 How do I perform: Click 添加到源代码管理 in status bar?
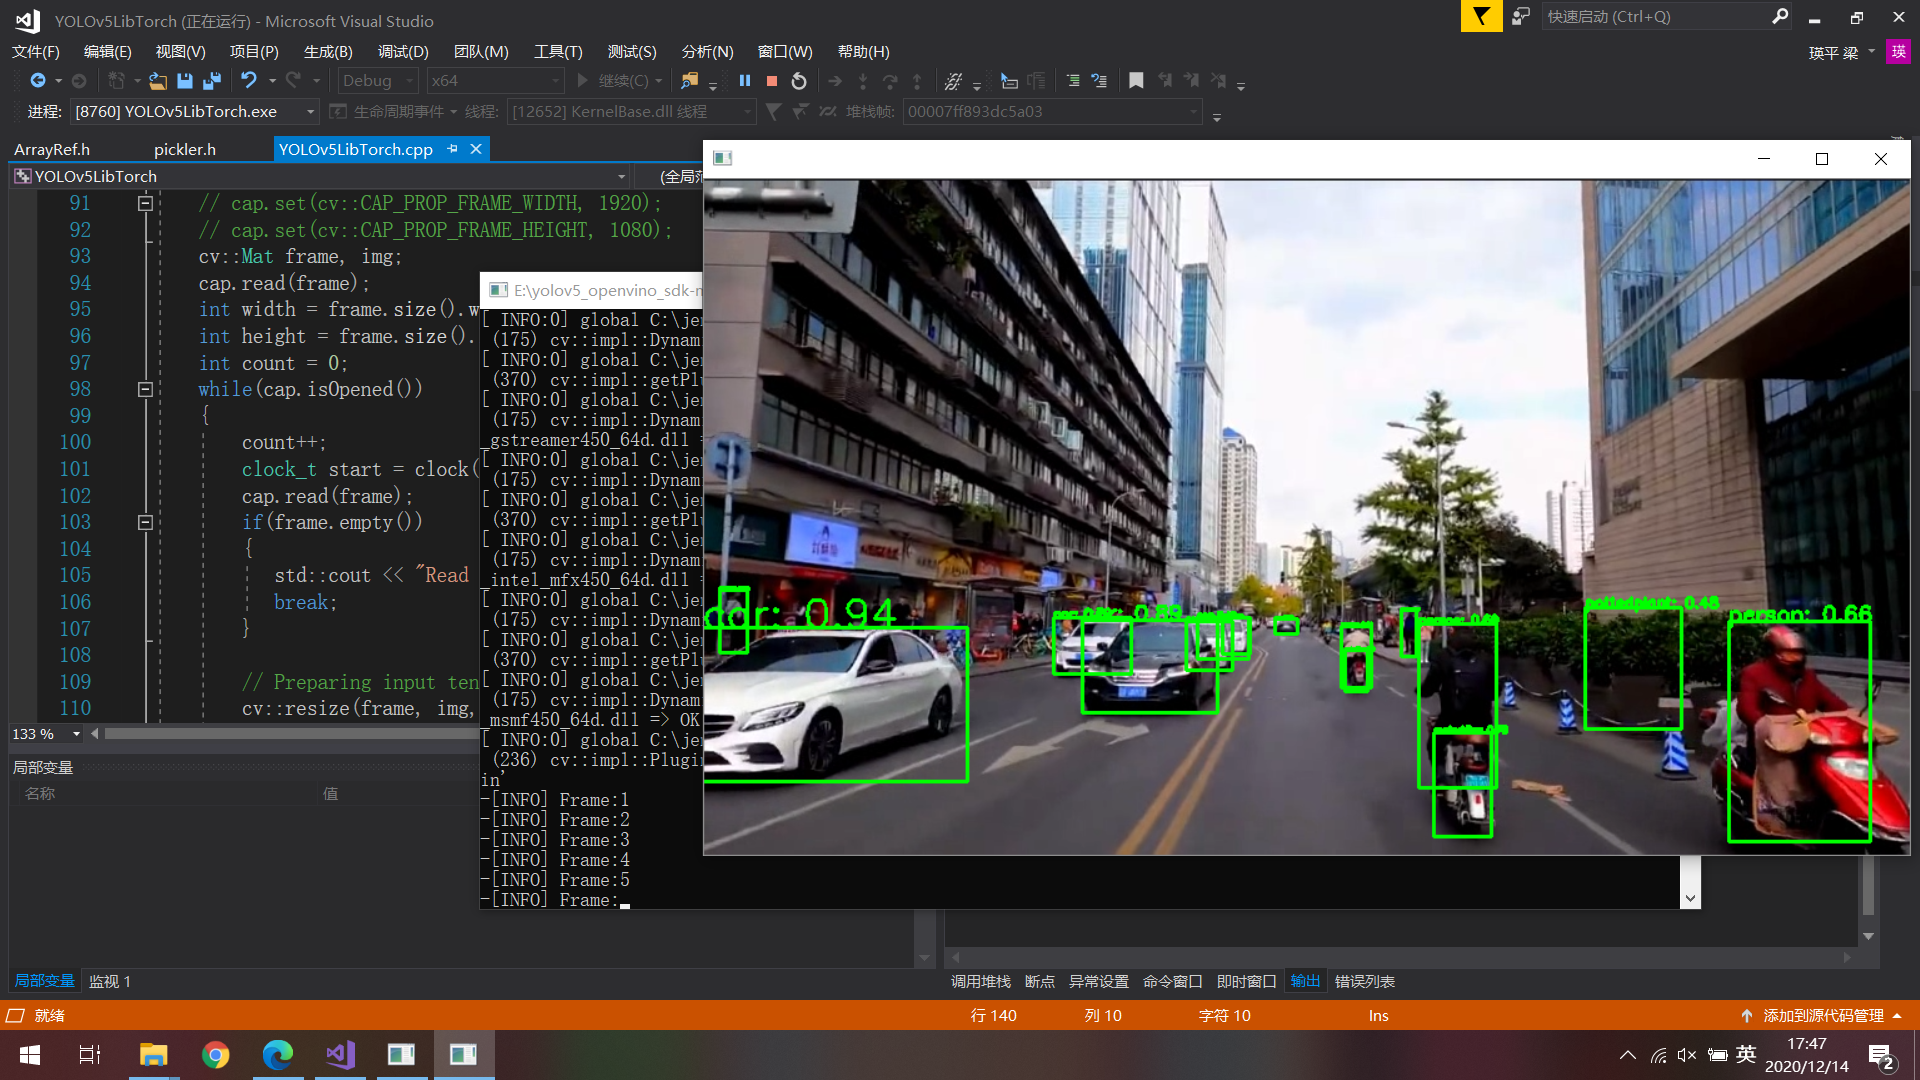[x=1823, y=1015]
